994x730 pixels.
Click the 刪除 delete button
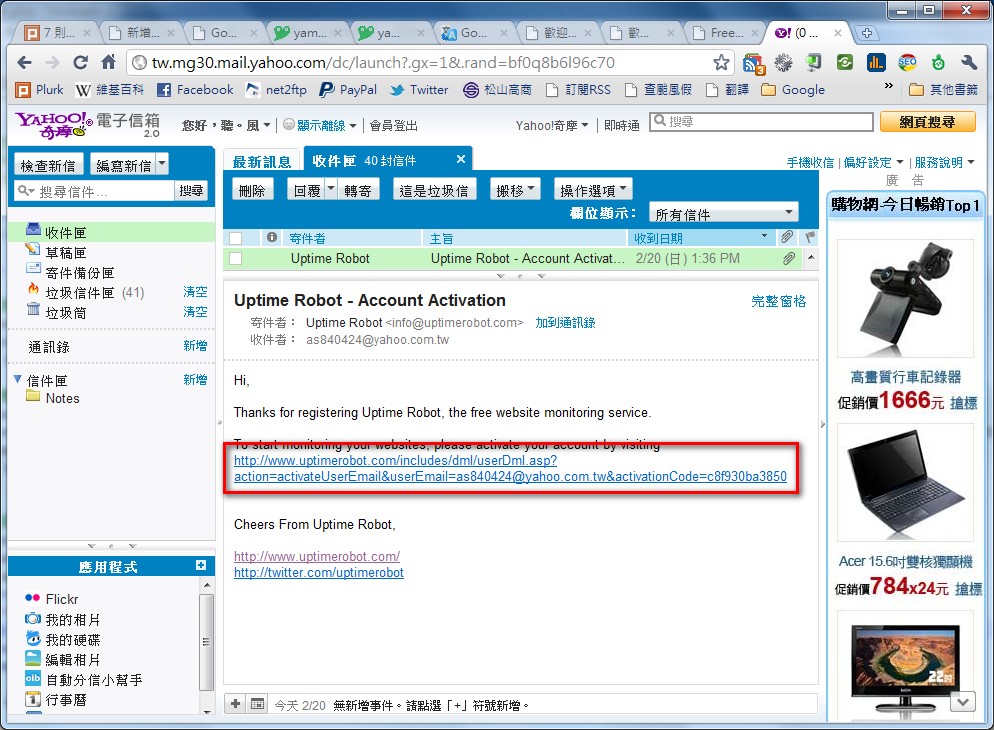point(252,190)
